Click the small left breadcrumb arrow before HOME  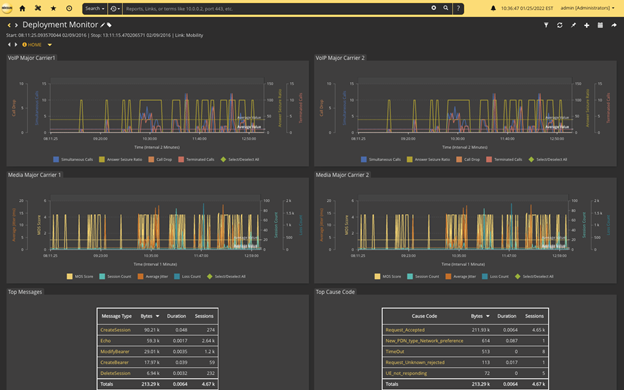click(x=9, y=45)
